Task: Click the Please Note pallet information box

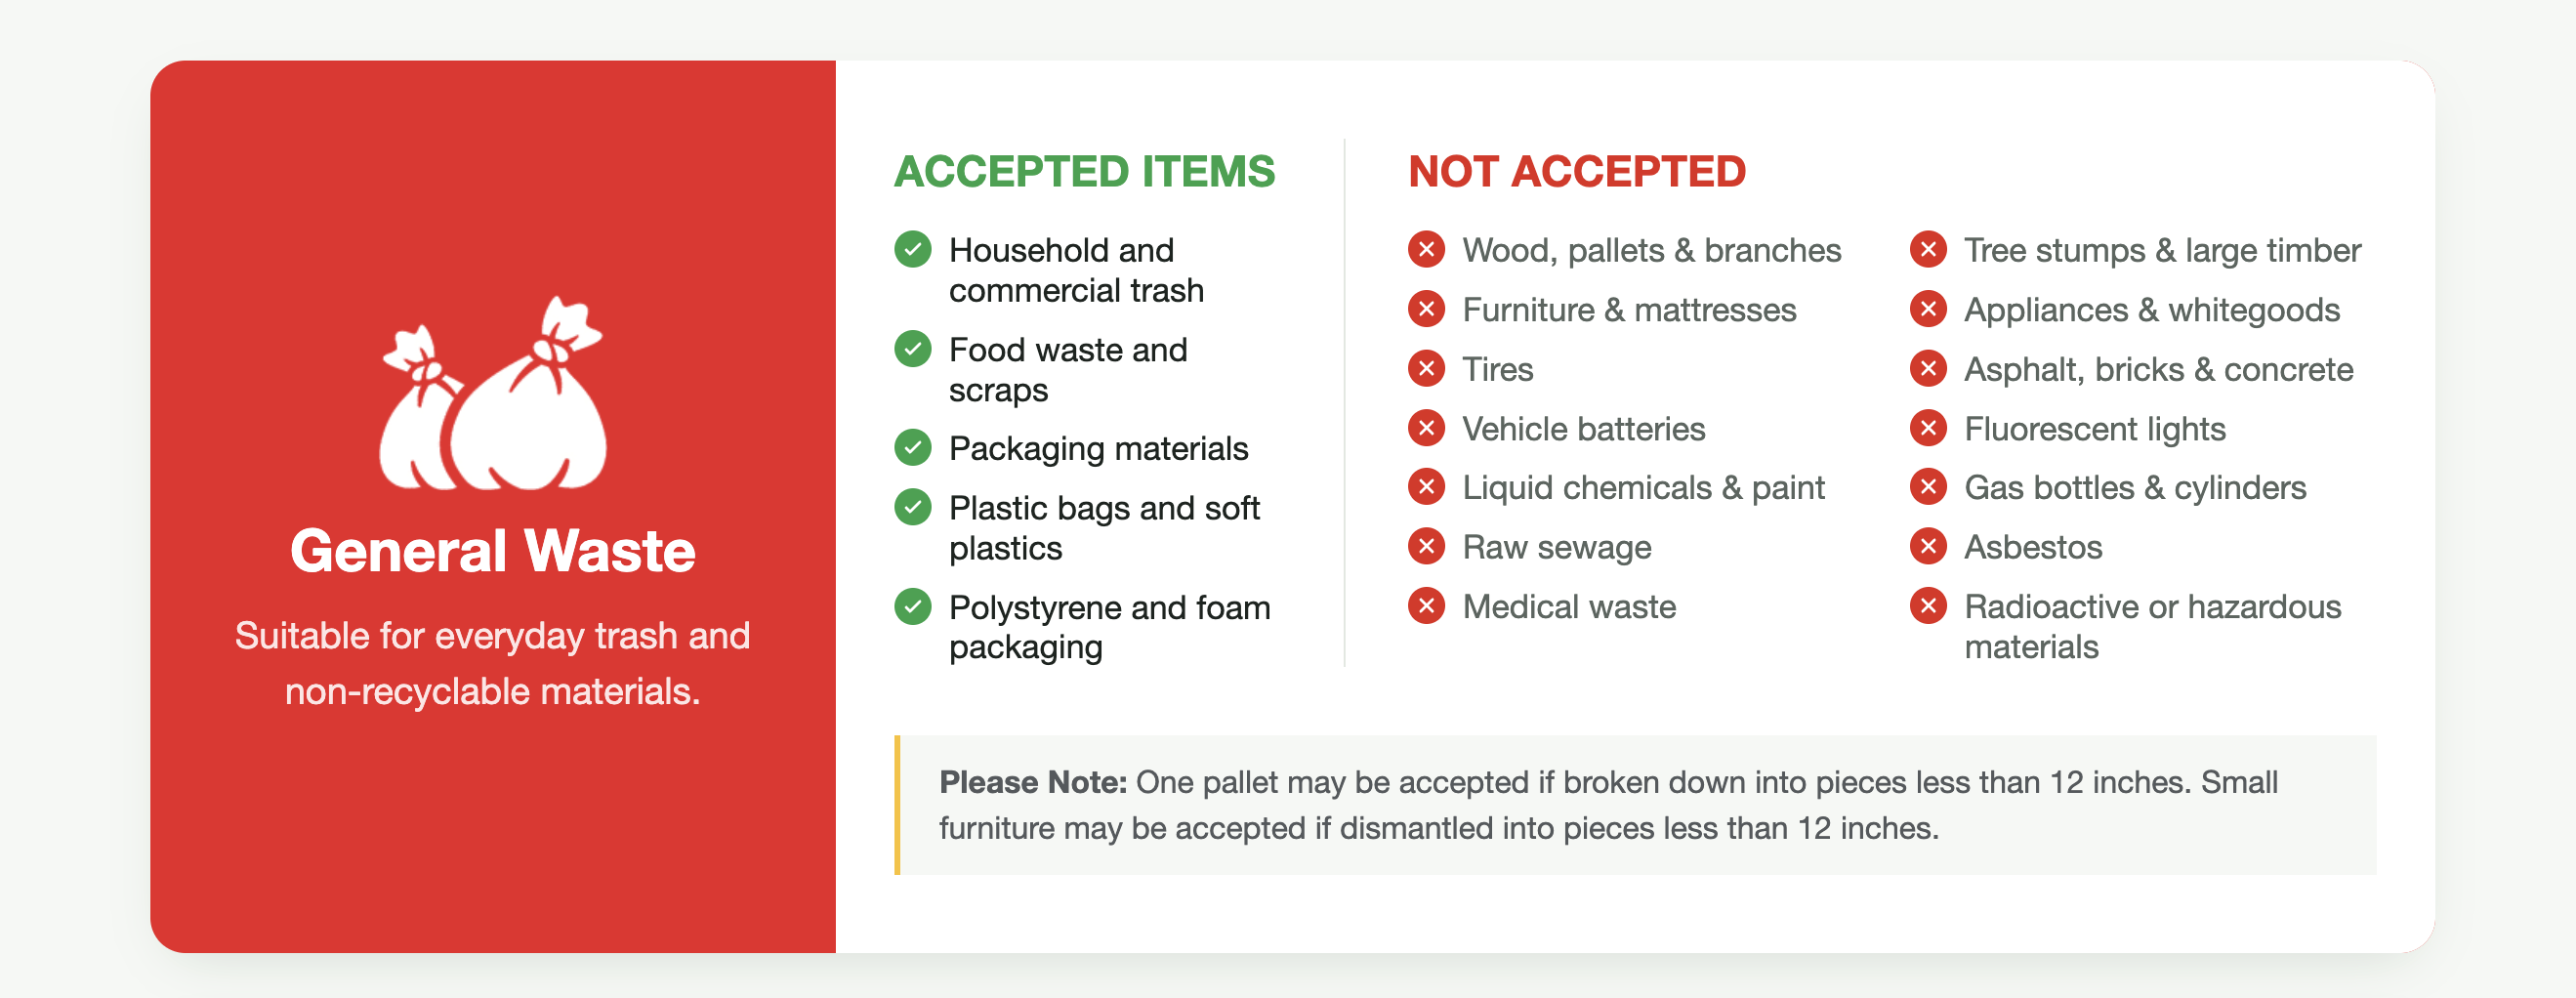Action: [x=1635, y=805]
